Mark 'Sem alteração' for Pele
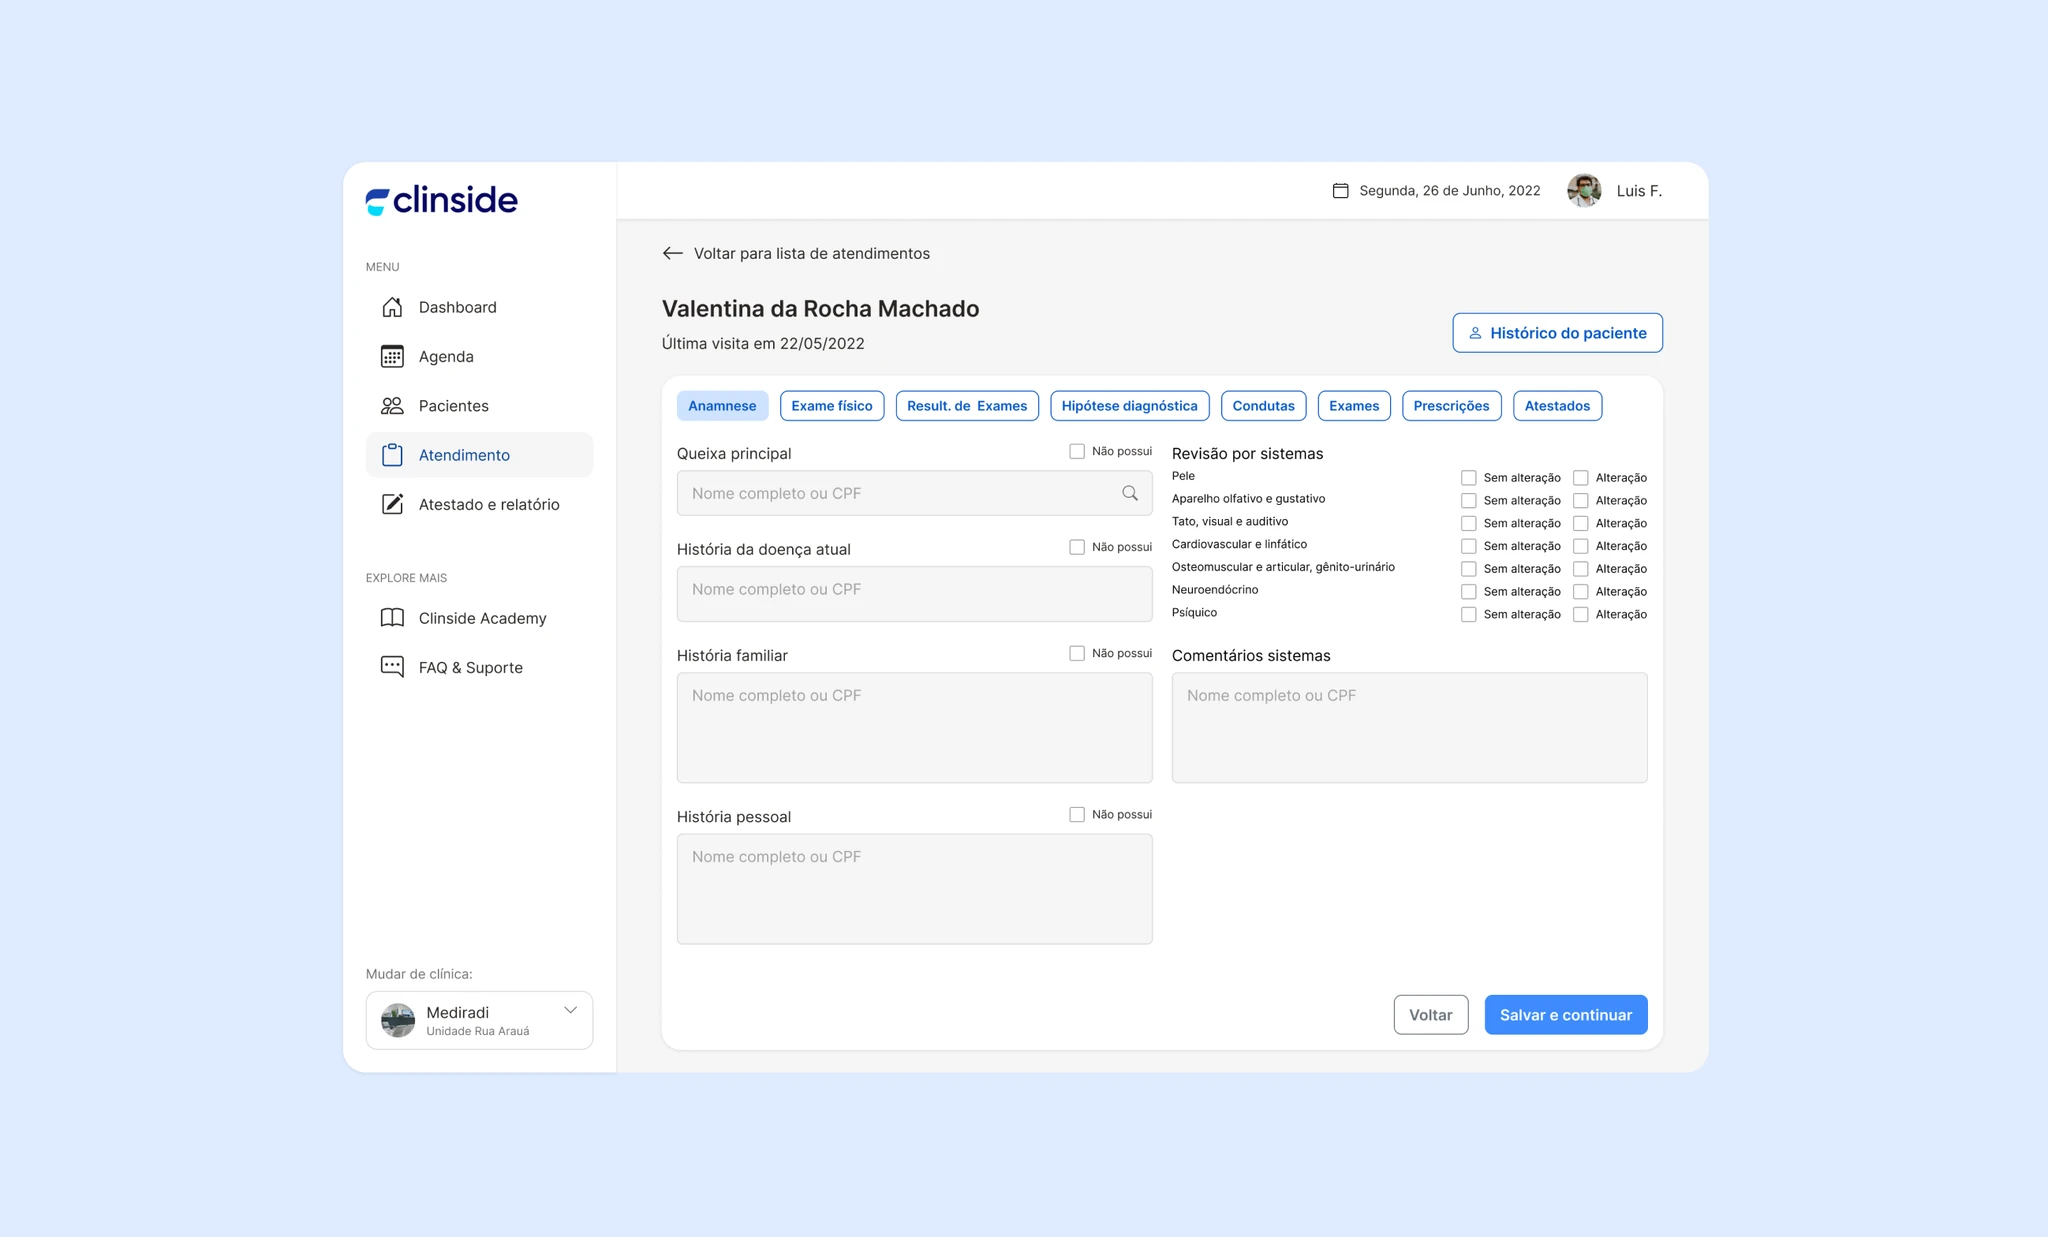 (x=1469, y=477)
